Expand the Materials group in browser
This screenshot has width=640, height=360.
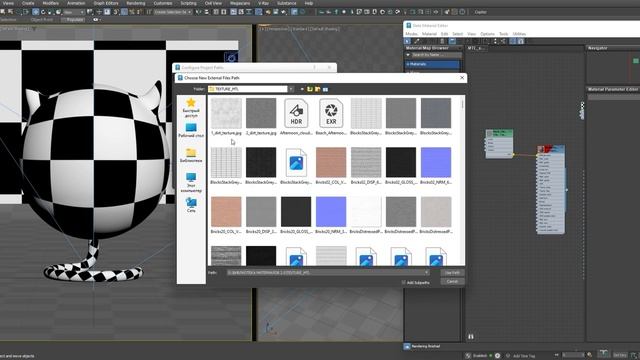point(432,64)
